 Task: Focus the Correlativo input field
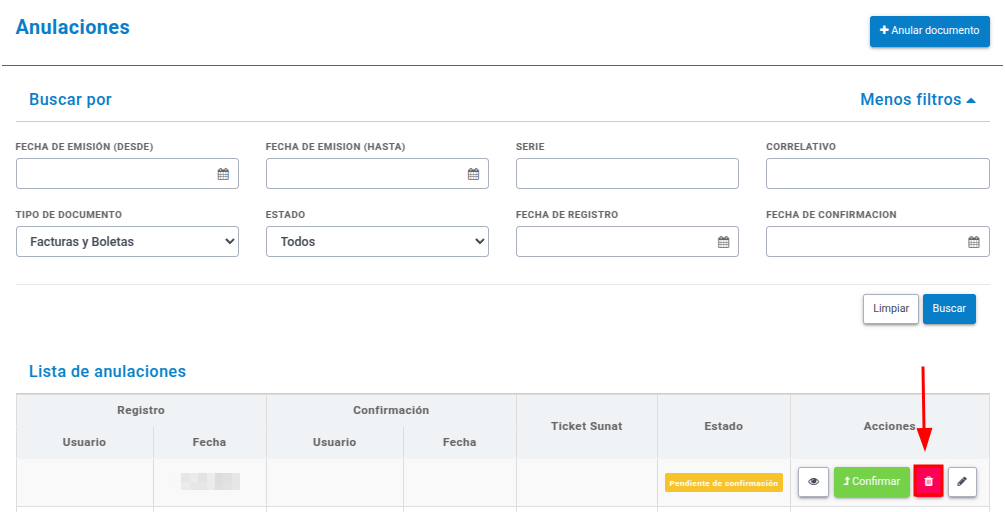(877, 174)
